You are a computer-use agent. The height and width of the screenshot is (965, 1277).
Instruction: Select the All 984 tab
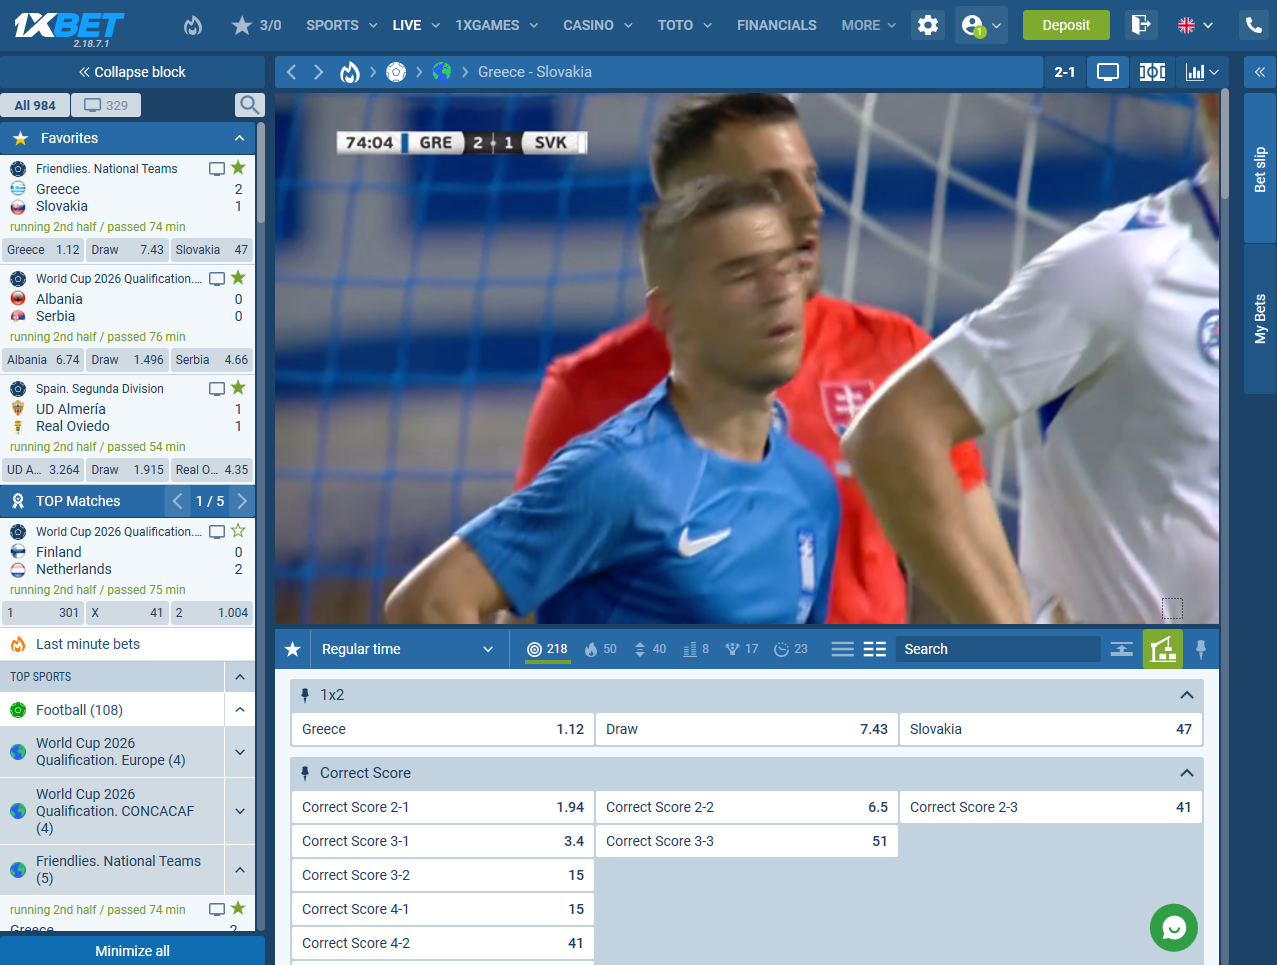coord(35,105)
